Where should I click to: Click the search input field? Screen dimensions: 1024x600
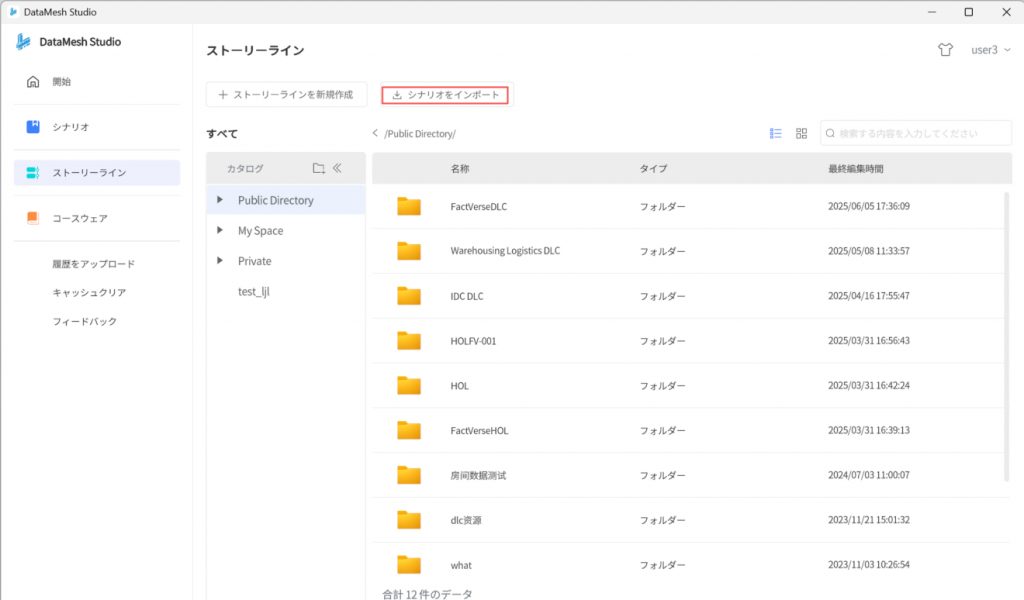[x=920, y=133]
